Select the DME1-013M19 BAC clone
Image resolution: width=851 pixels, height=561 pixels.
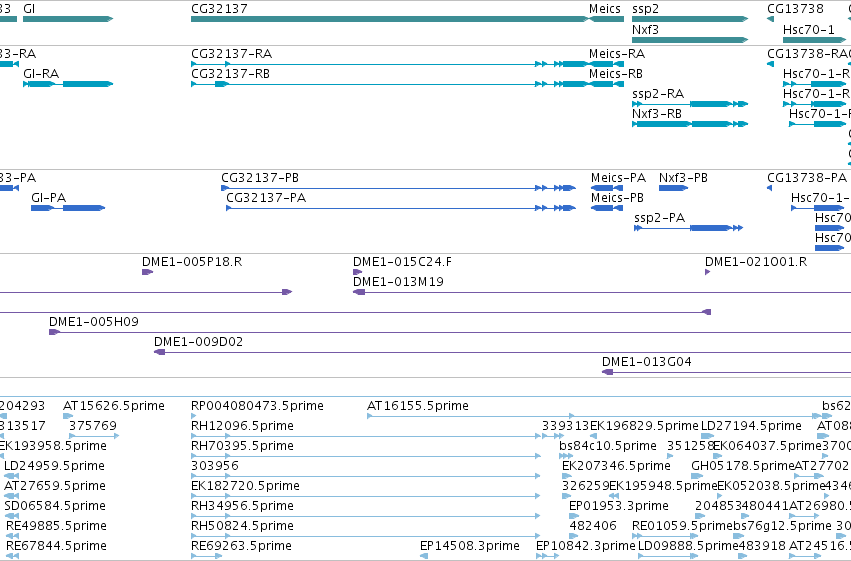(x=602, y=292)
